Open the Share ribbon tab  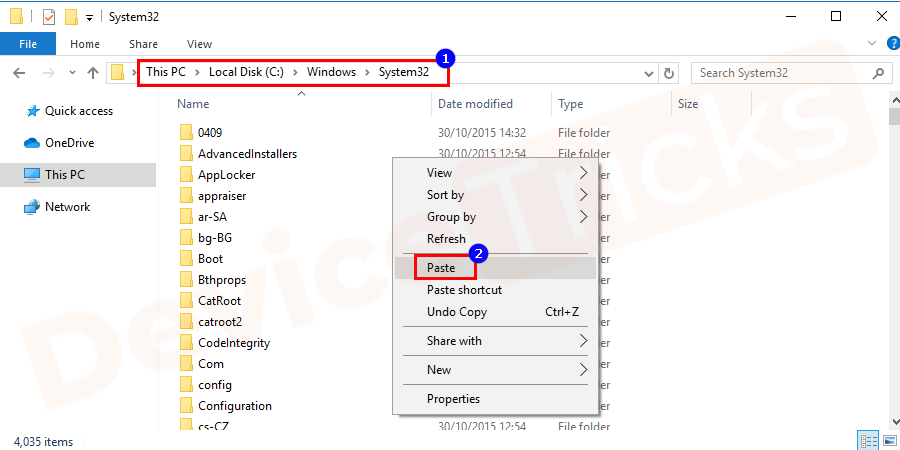(143, 44)
